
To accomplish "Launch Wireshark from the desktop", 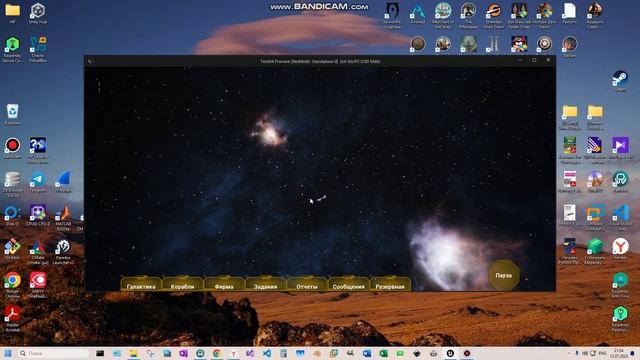I will (63, 182).
